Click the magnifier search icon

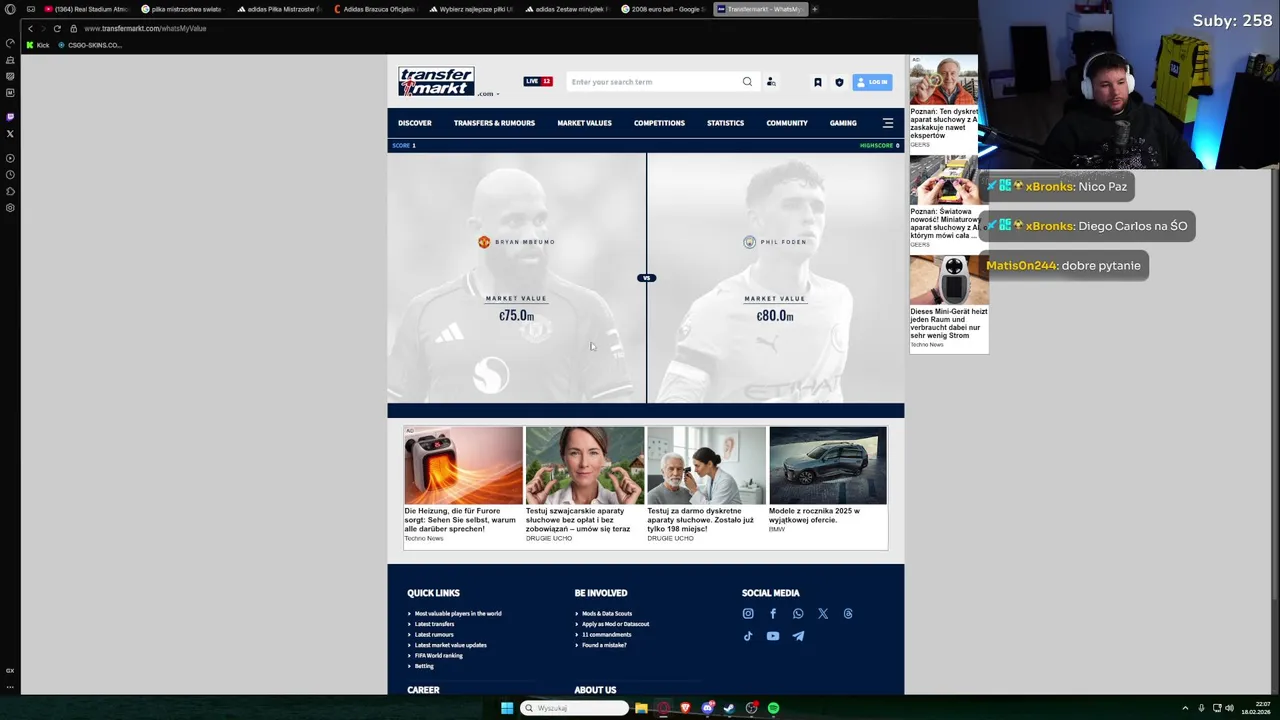(747, 82)
